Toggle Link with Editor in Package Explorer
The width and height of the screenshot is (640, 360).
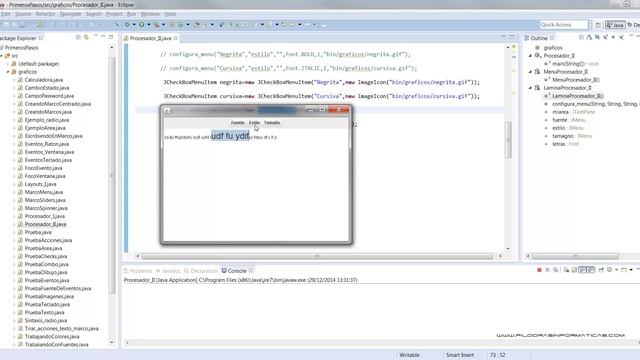tap(86, 38)
